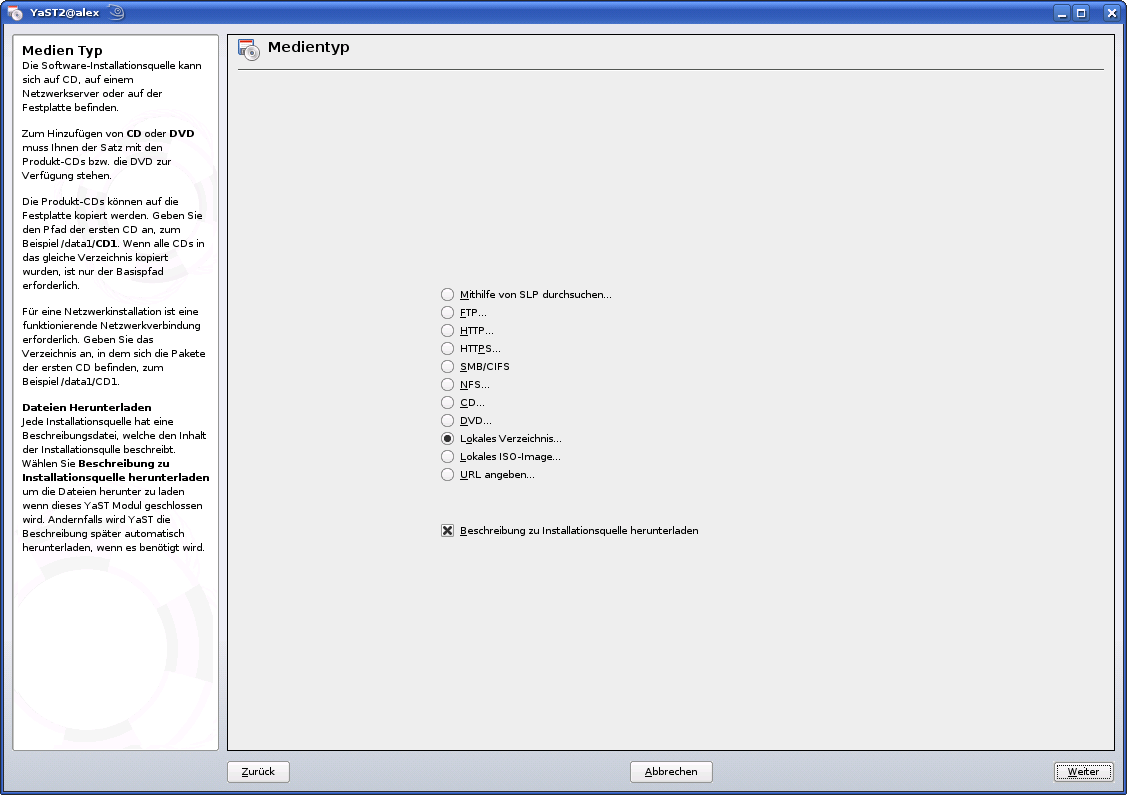Click the 'Medien Typ' help heading
Viewport: 1127px width, 795px height.
point(63,50)
